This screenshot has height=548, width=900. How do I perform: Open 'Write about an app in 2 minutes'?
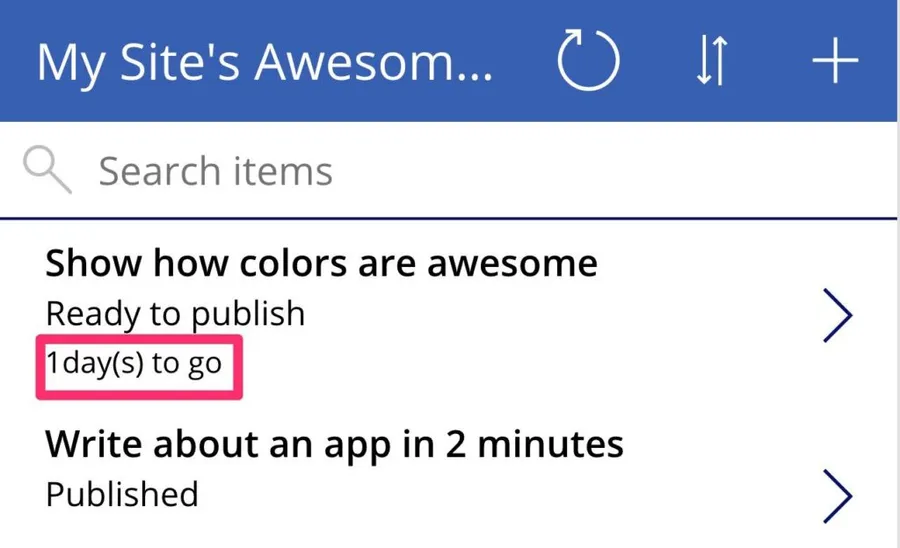pos(335,443)
